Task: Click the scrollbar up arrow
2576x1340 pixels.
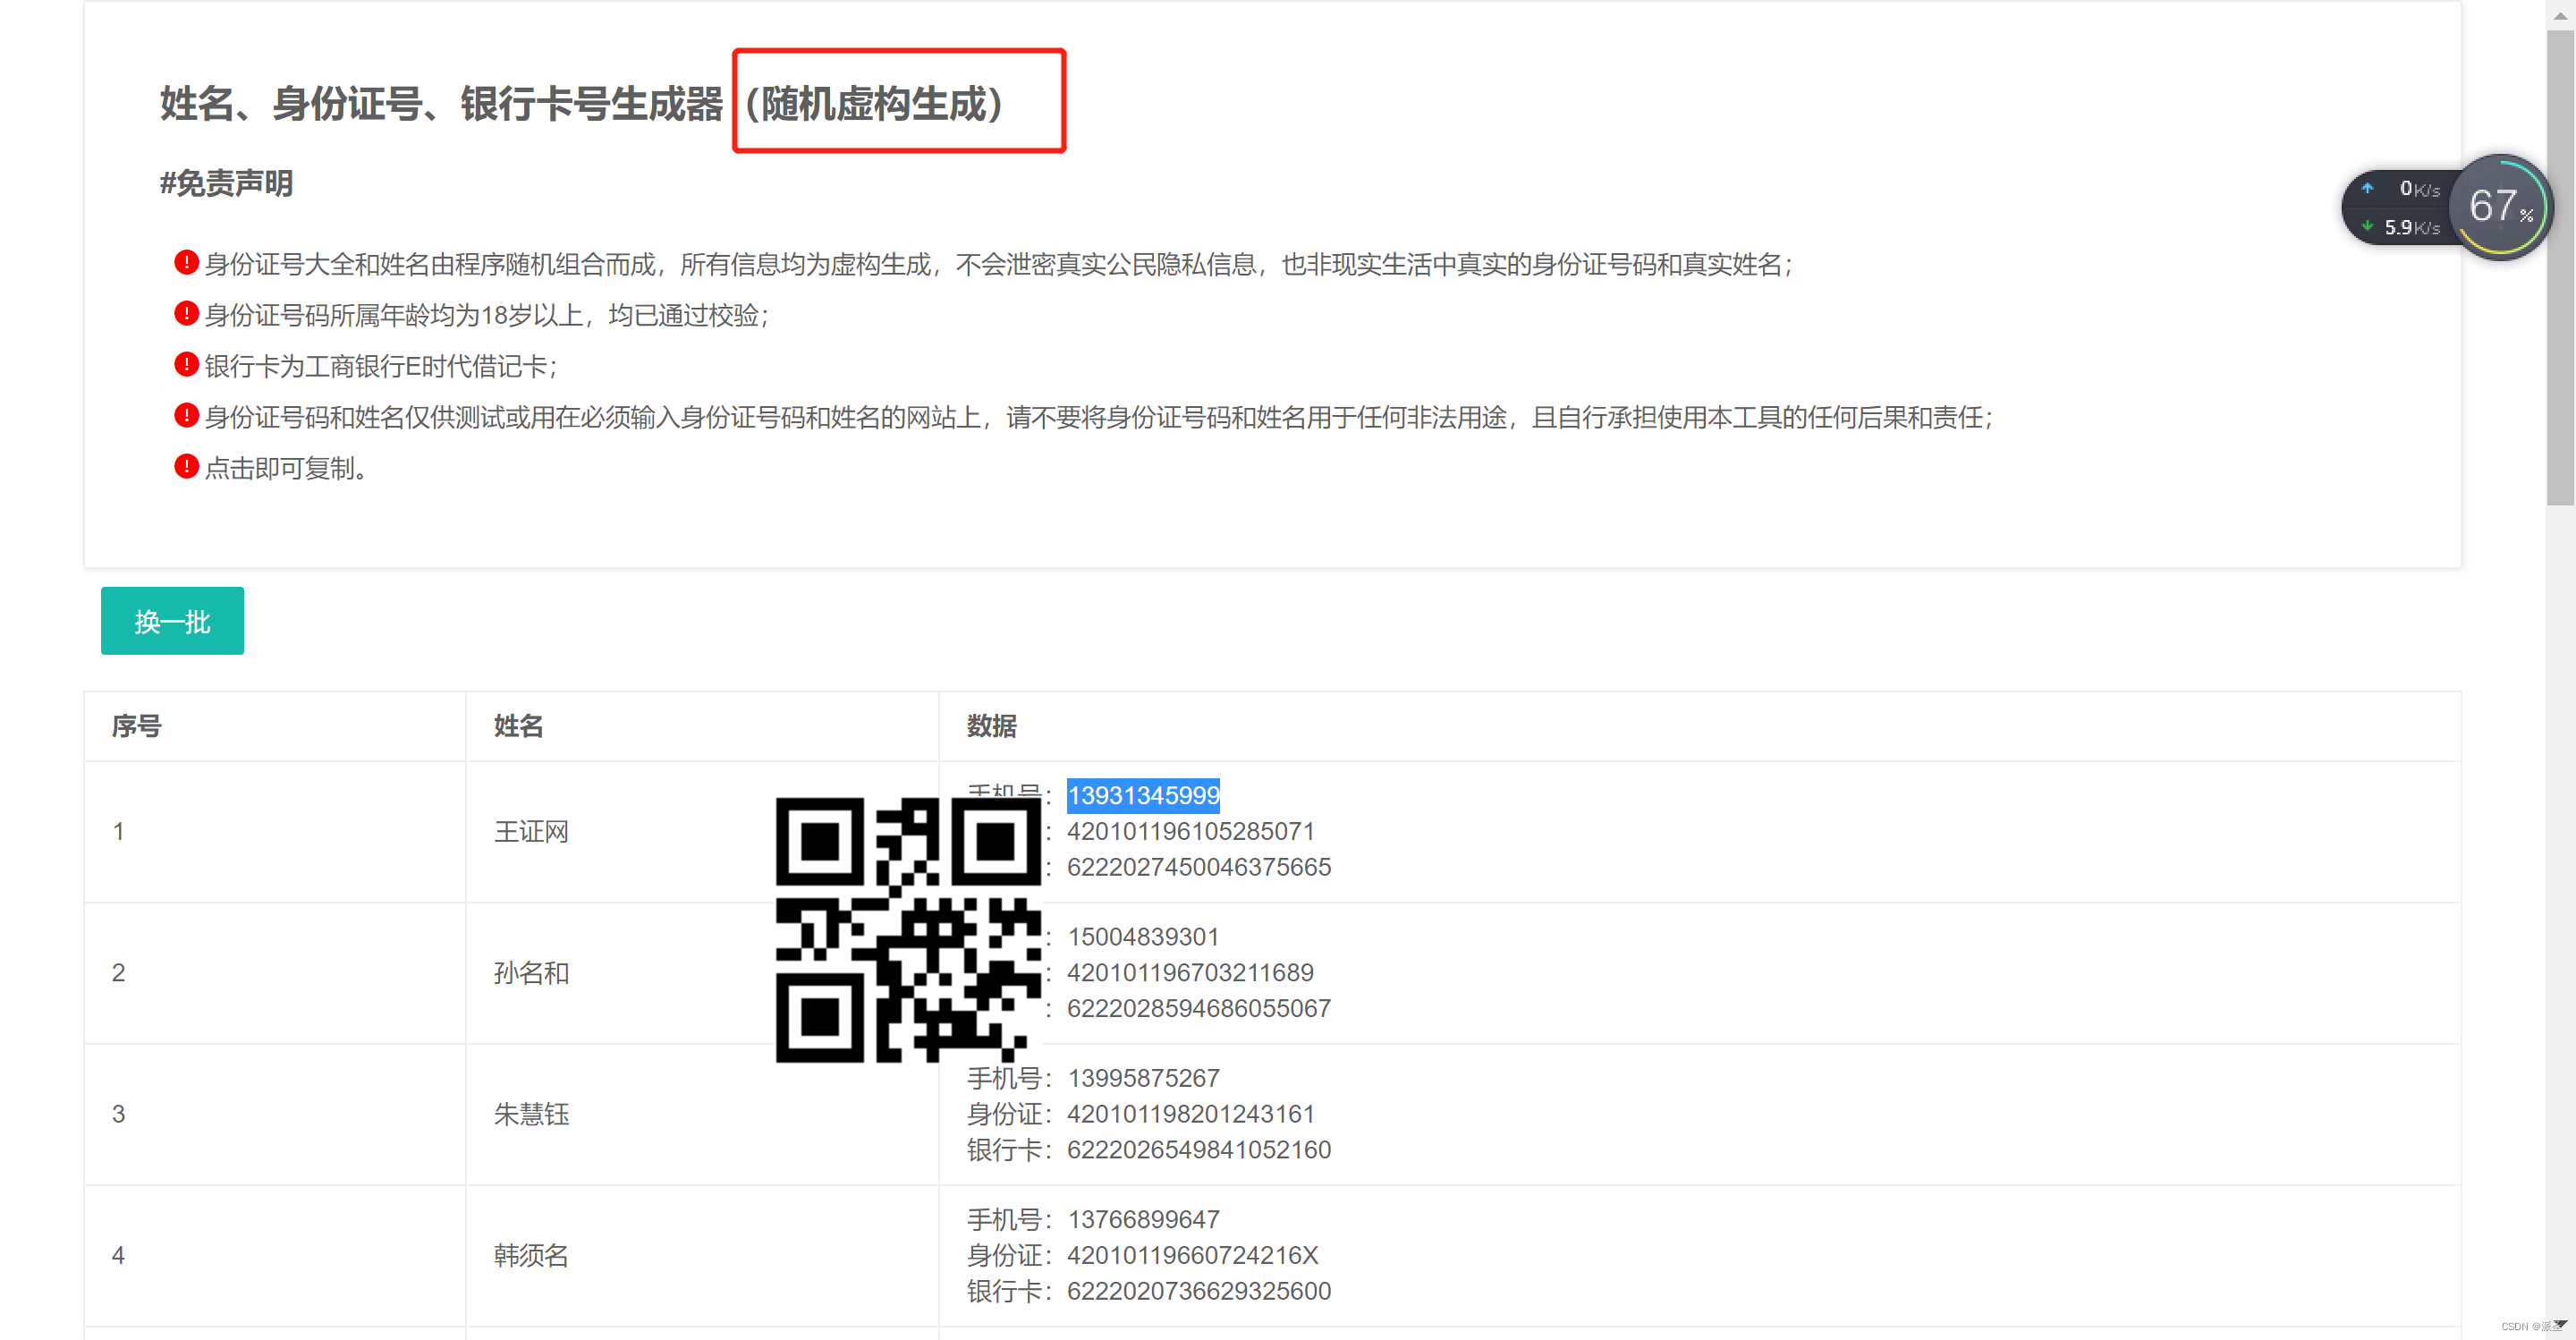Action: pos(2560,14)
